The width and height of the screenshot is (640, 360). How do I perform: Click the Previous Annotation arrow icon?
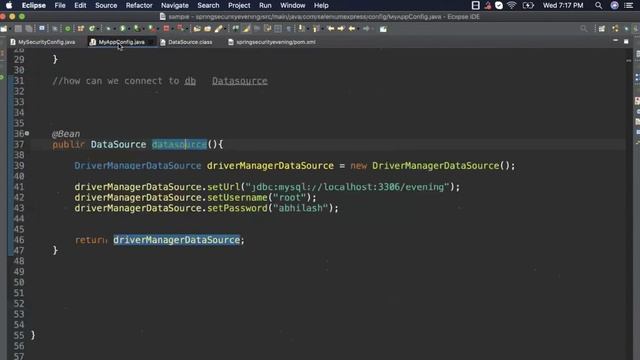click(x=316, y=29)
